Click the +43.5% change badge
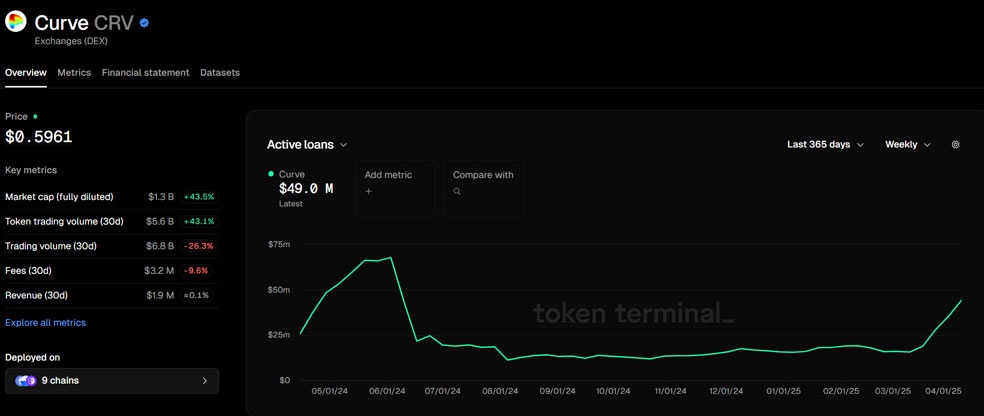The height and width of the screenshot is (416, 984). pos(199,196)
